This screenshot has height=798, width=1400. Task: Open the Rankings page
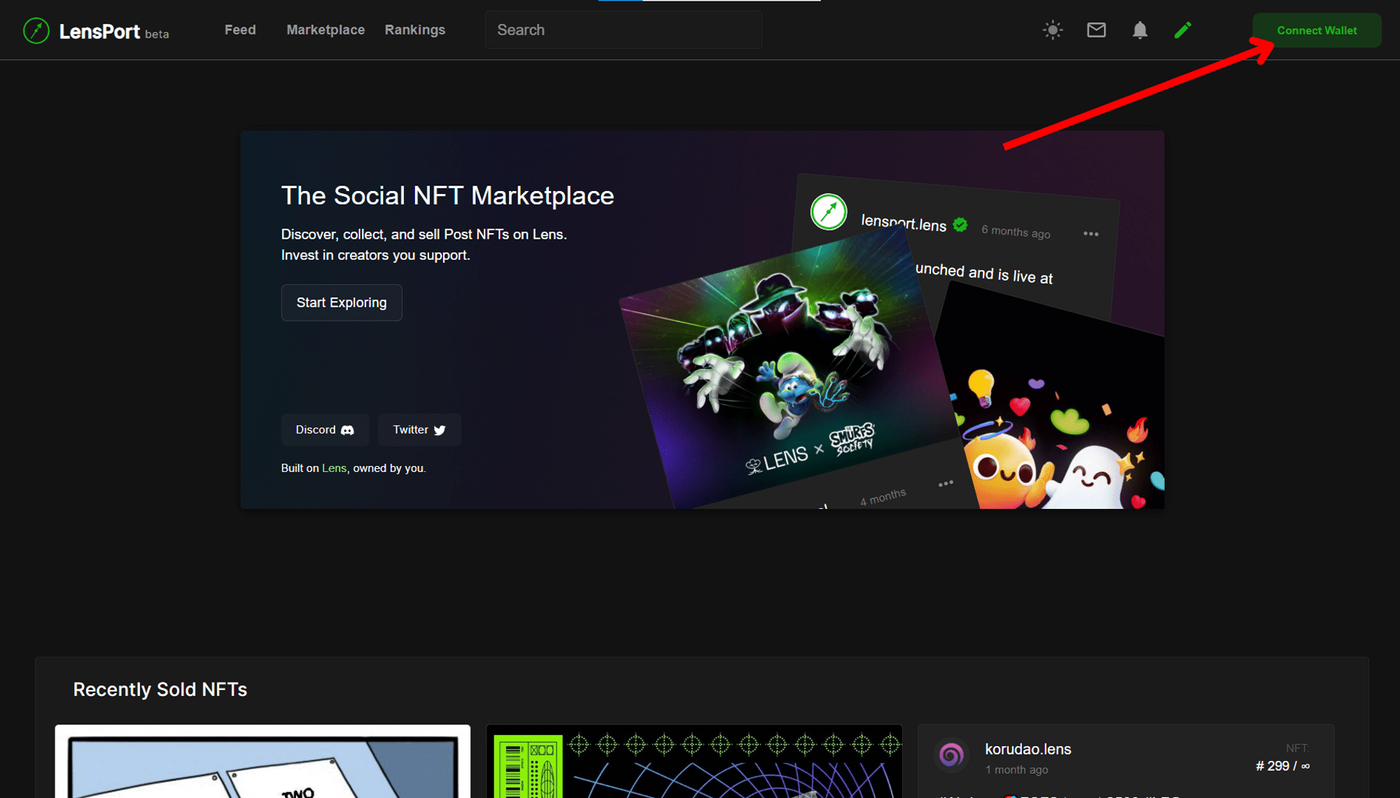(x=415, y=30)
